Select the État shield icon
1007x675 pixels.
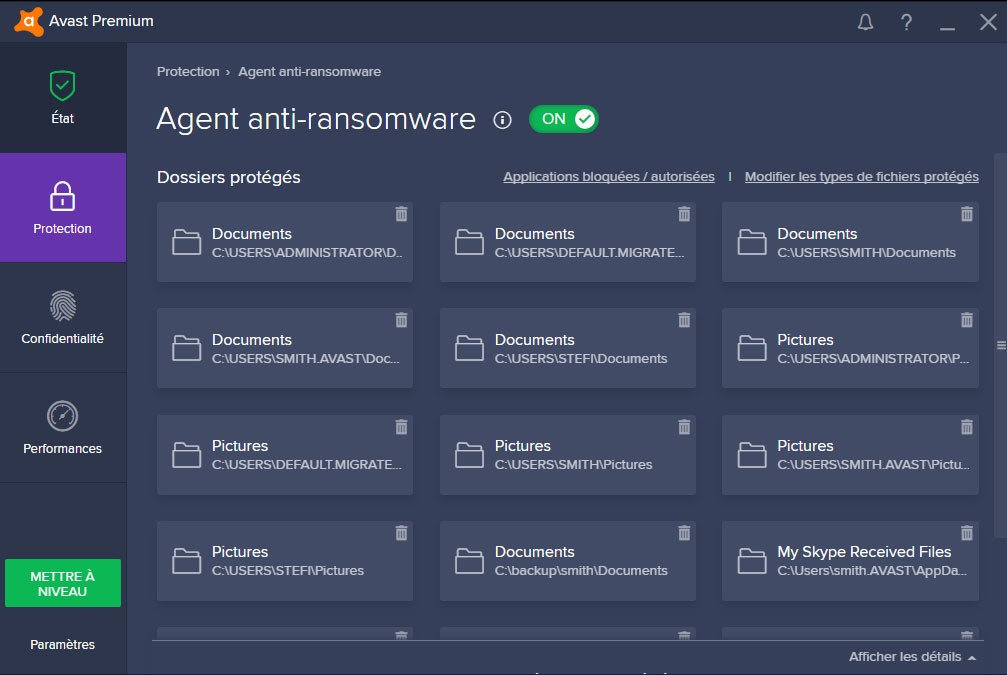62,86
